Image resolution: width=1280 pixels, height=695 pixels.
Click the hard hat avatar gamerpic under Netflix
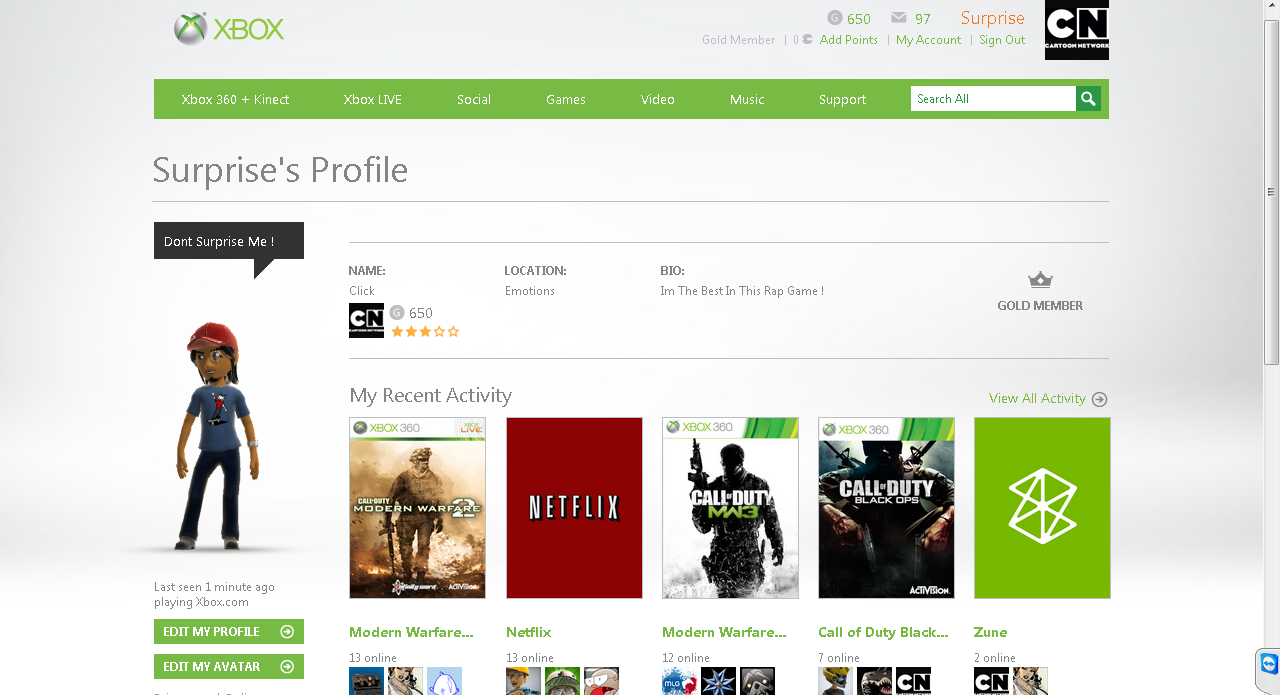(523, 681)
